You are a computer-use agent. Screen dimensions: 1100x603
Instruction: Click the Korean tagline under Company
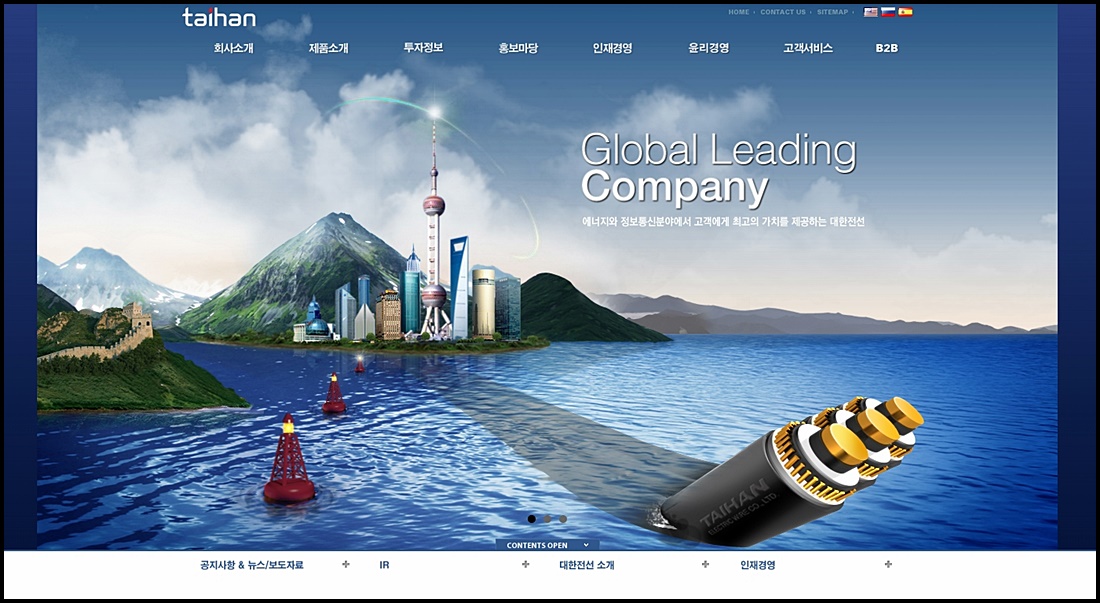pyautogui.click(x=723, y=222)
